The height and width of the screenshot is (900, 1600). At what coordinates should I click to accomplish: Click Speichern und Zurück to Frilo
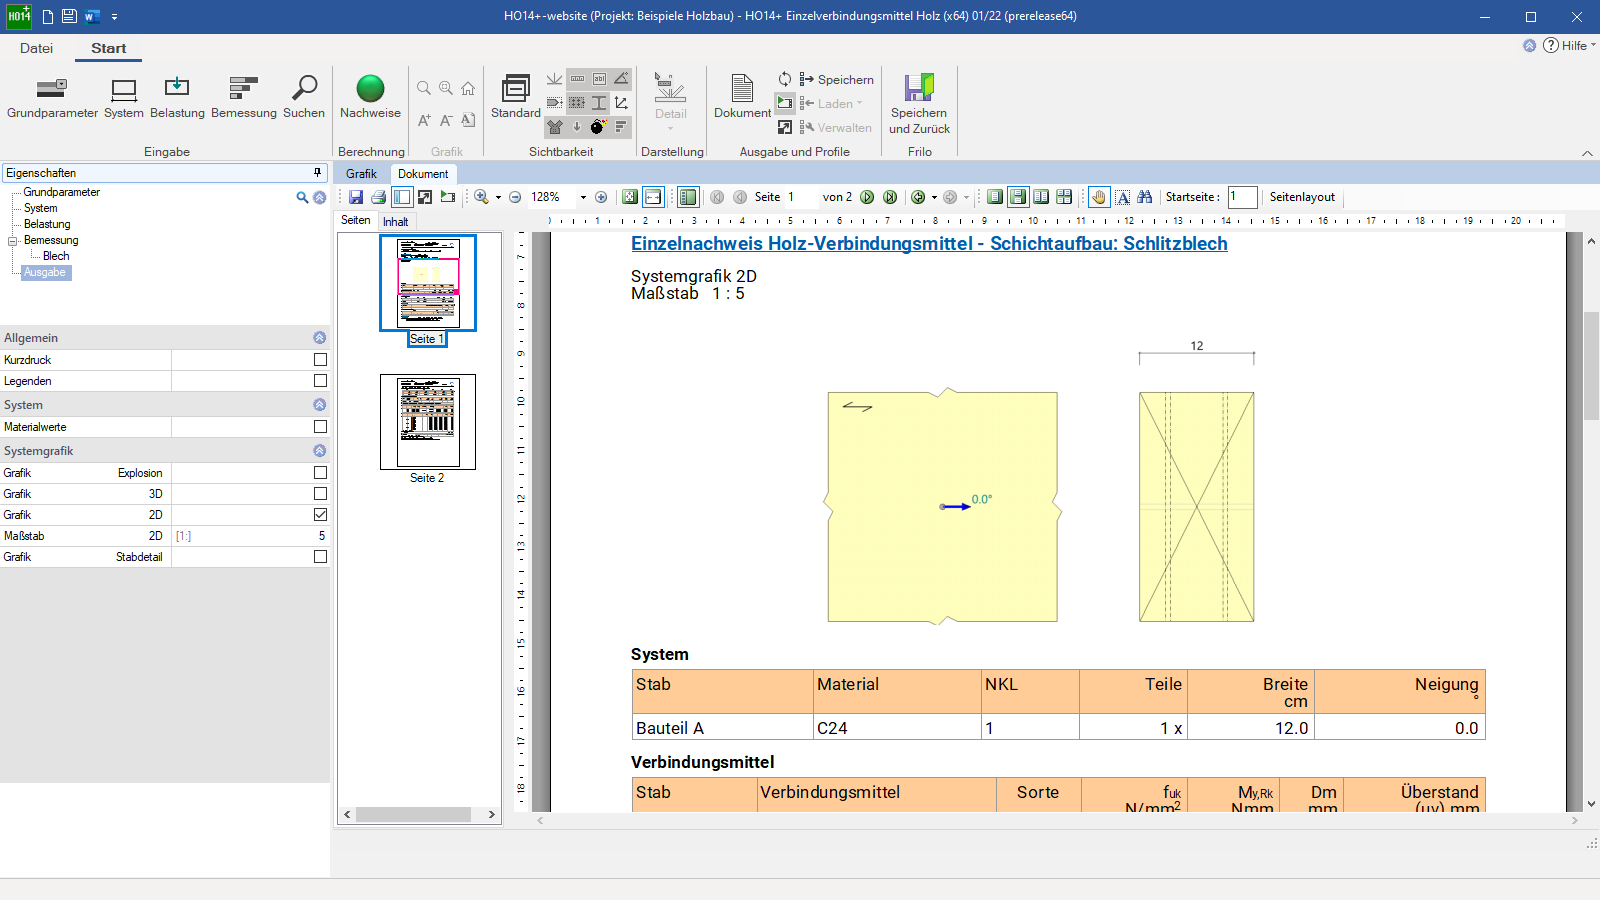pyautogui.click(x=919, y=104)
